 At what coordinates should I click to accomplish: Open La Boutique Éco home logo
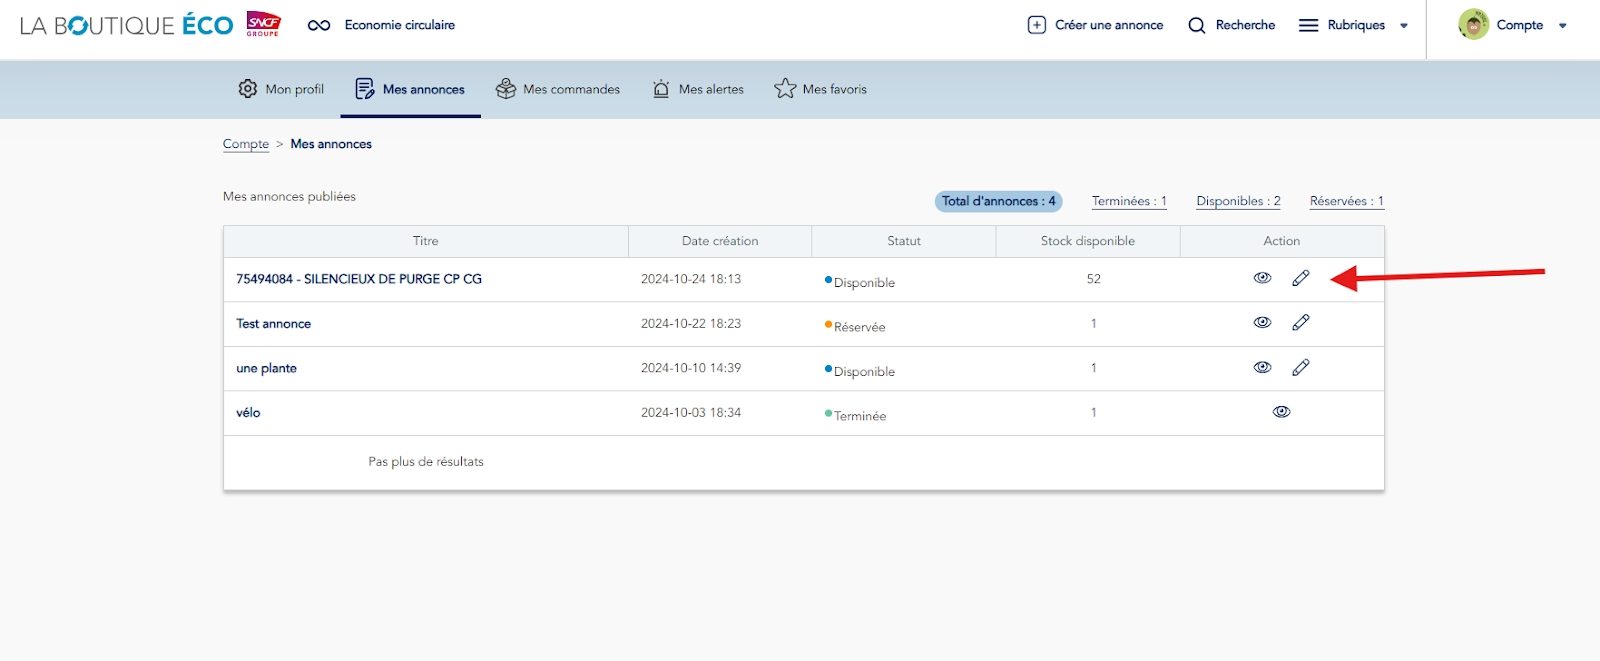pyautogui.click(x=126, y=25)
